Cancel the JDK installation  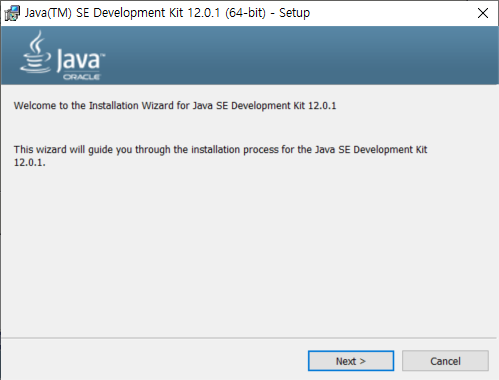pyautogui.click(x=445, y=361)
